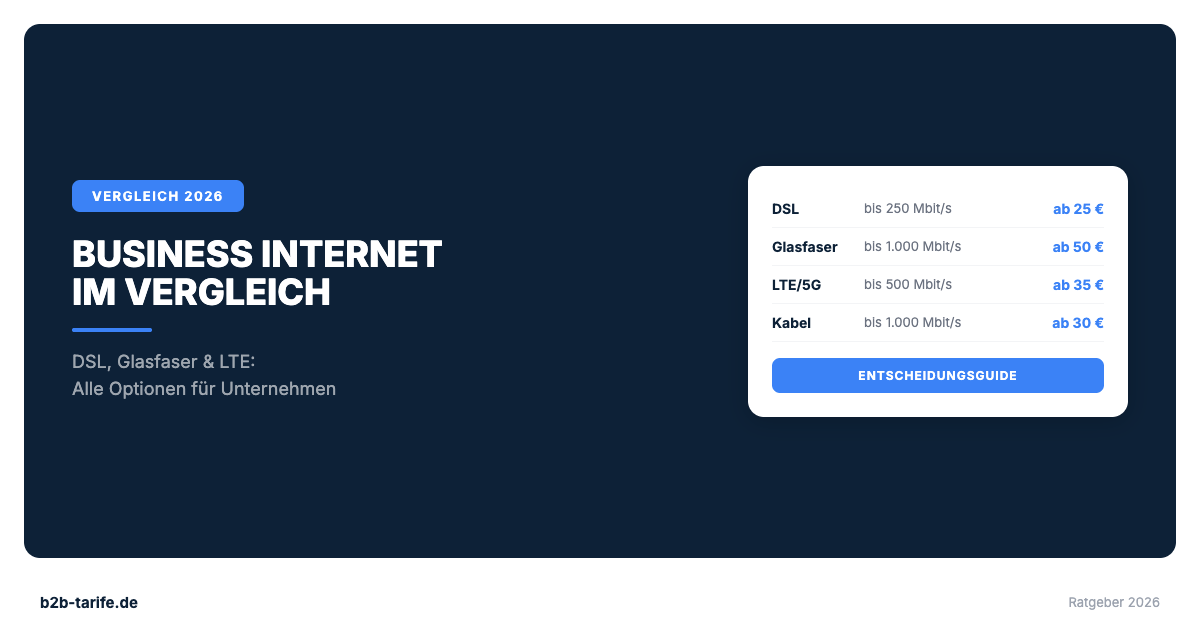This screenshot has height=630, width=1200.
Task: Open the b2b-tarife.de site link
Action: click(x=89, y=602)
